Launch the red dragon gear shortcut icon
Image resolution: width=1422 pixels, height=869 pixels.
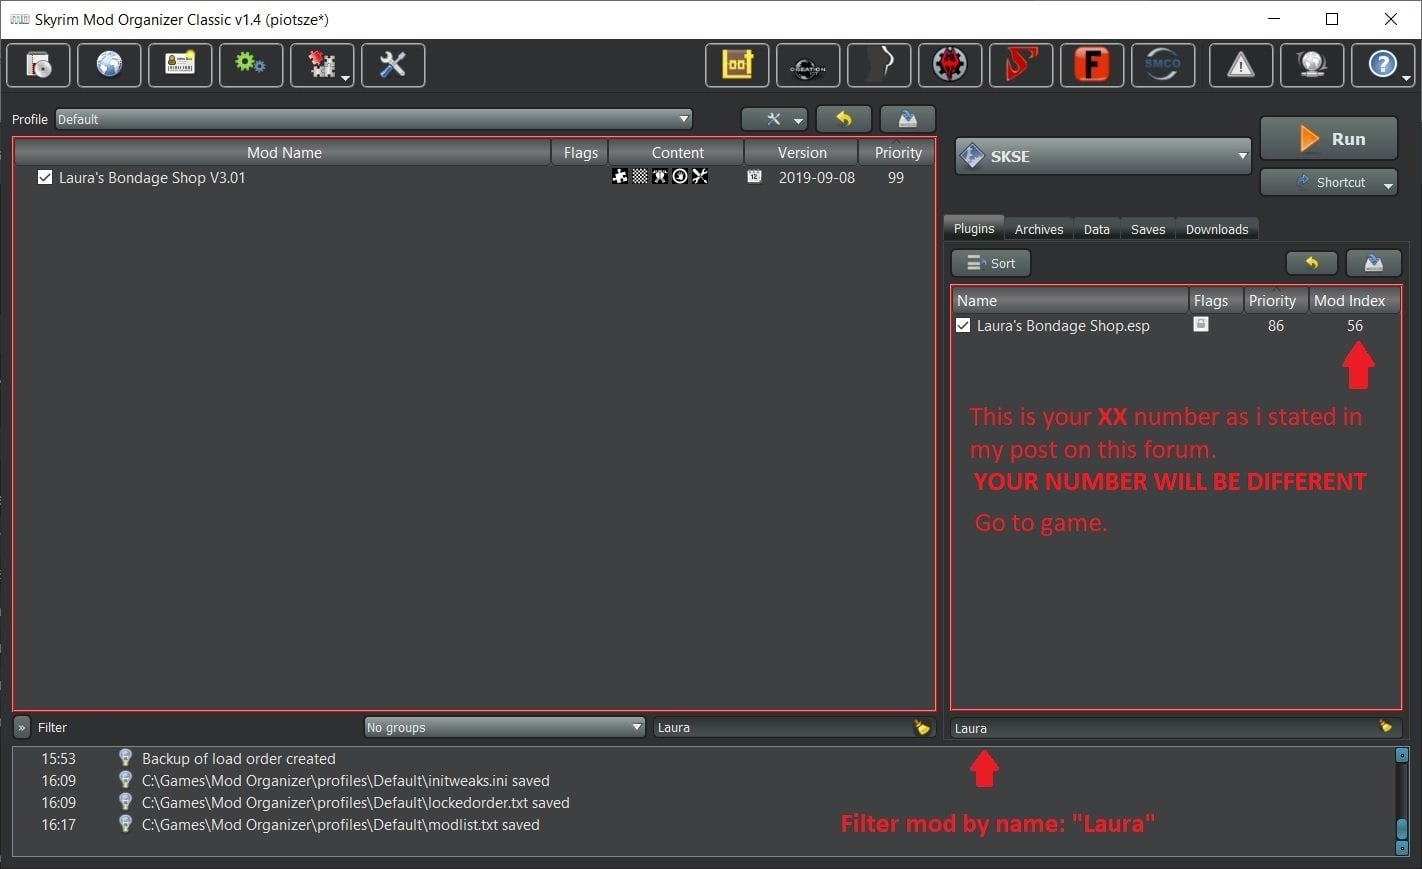click(x=950, y=65)
